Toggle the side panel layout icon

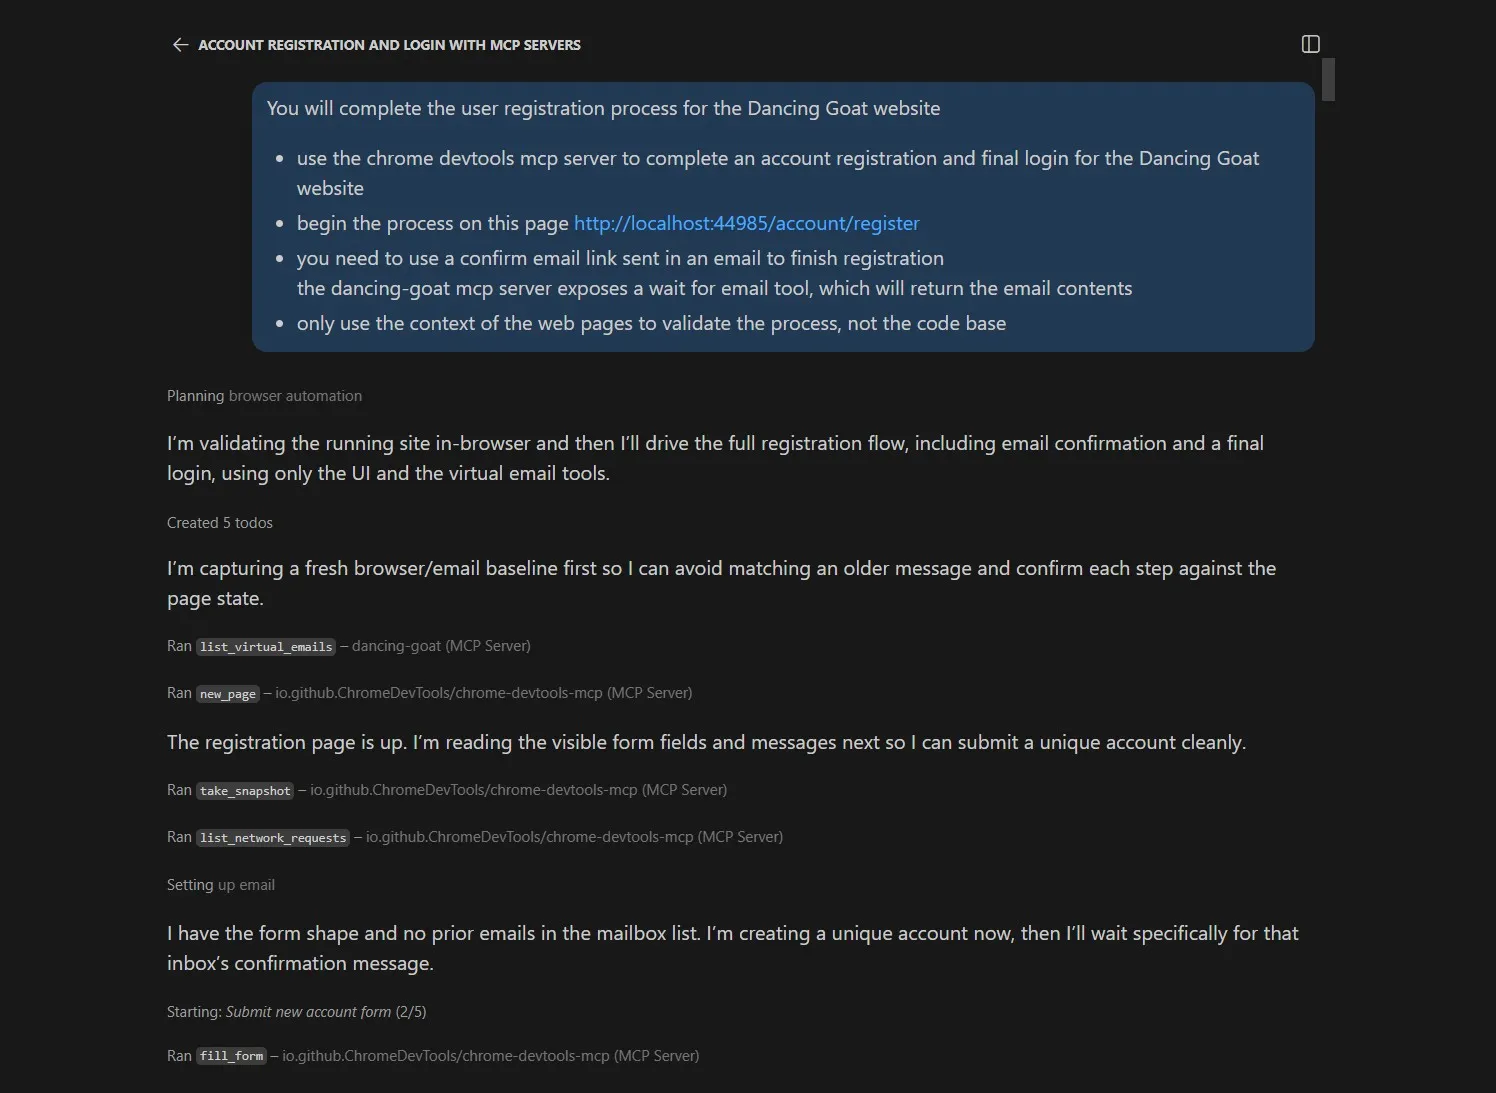pos(1310,44)
